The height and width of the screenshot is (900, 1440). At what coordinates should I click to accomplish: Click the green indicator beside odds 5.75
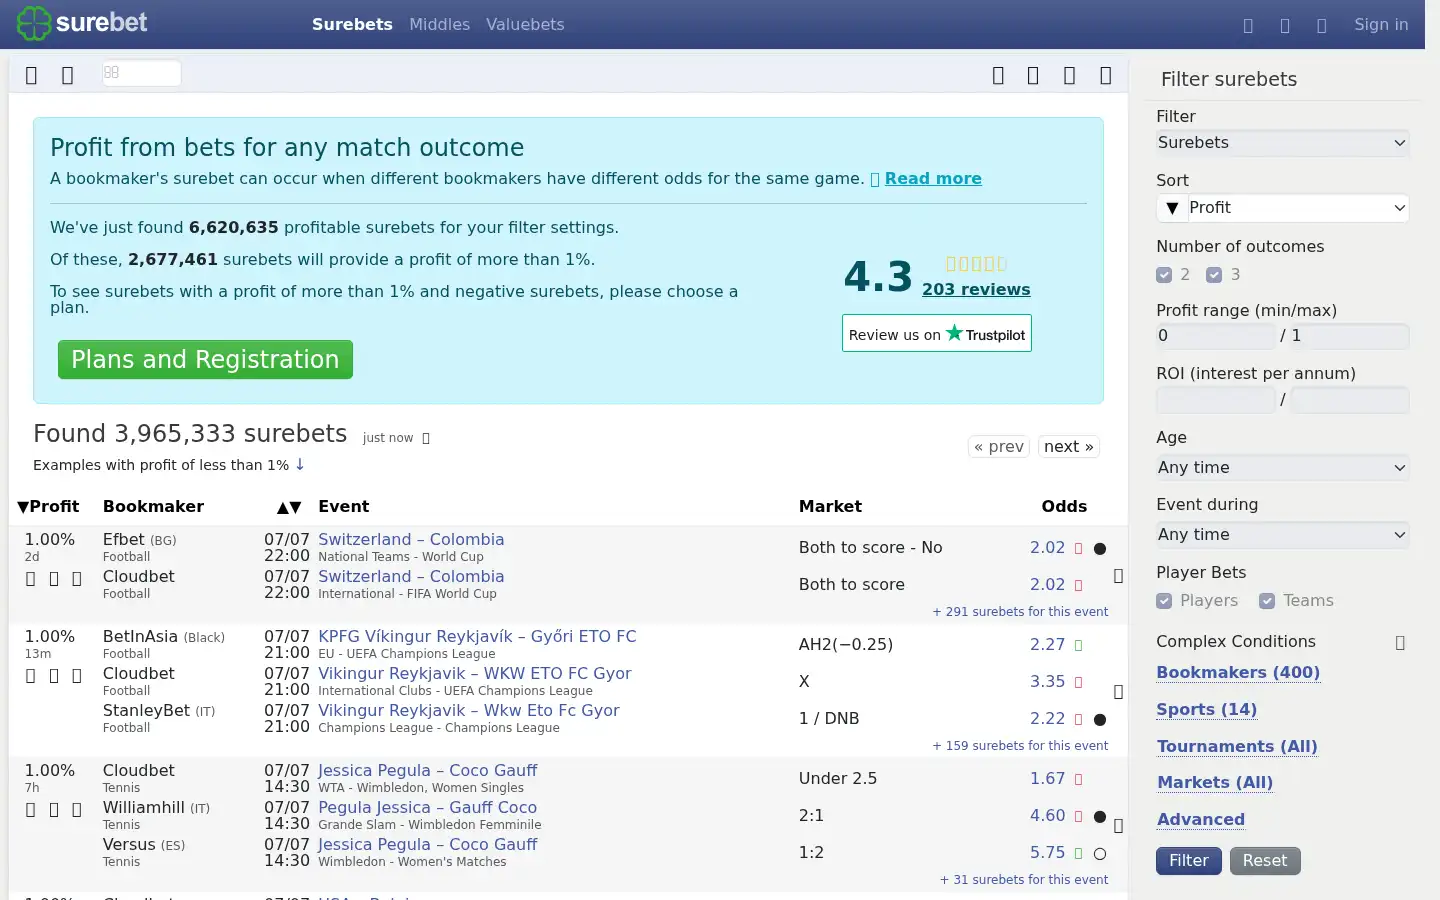pyautogui.click(x=1079, y=854)
